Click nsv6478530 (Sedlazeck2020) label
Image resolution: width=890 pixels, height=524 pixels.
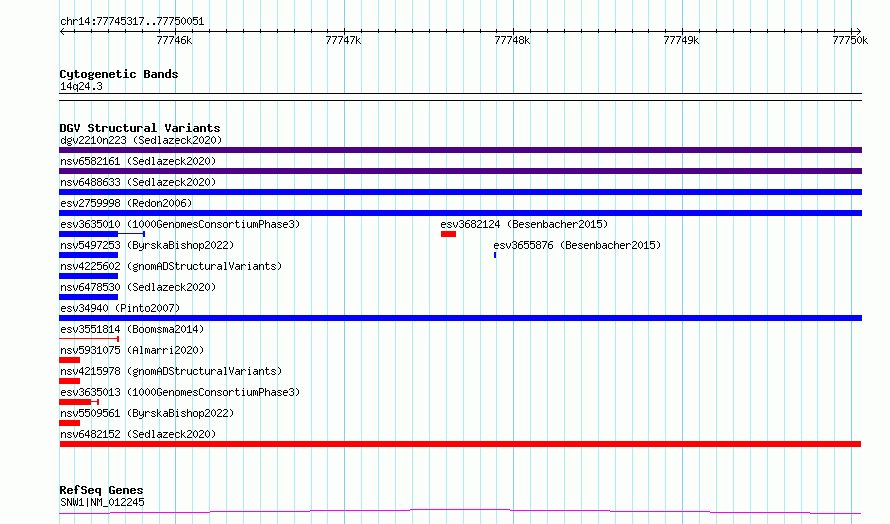click(138, 287)
